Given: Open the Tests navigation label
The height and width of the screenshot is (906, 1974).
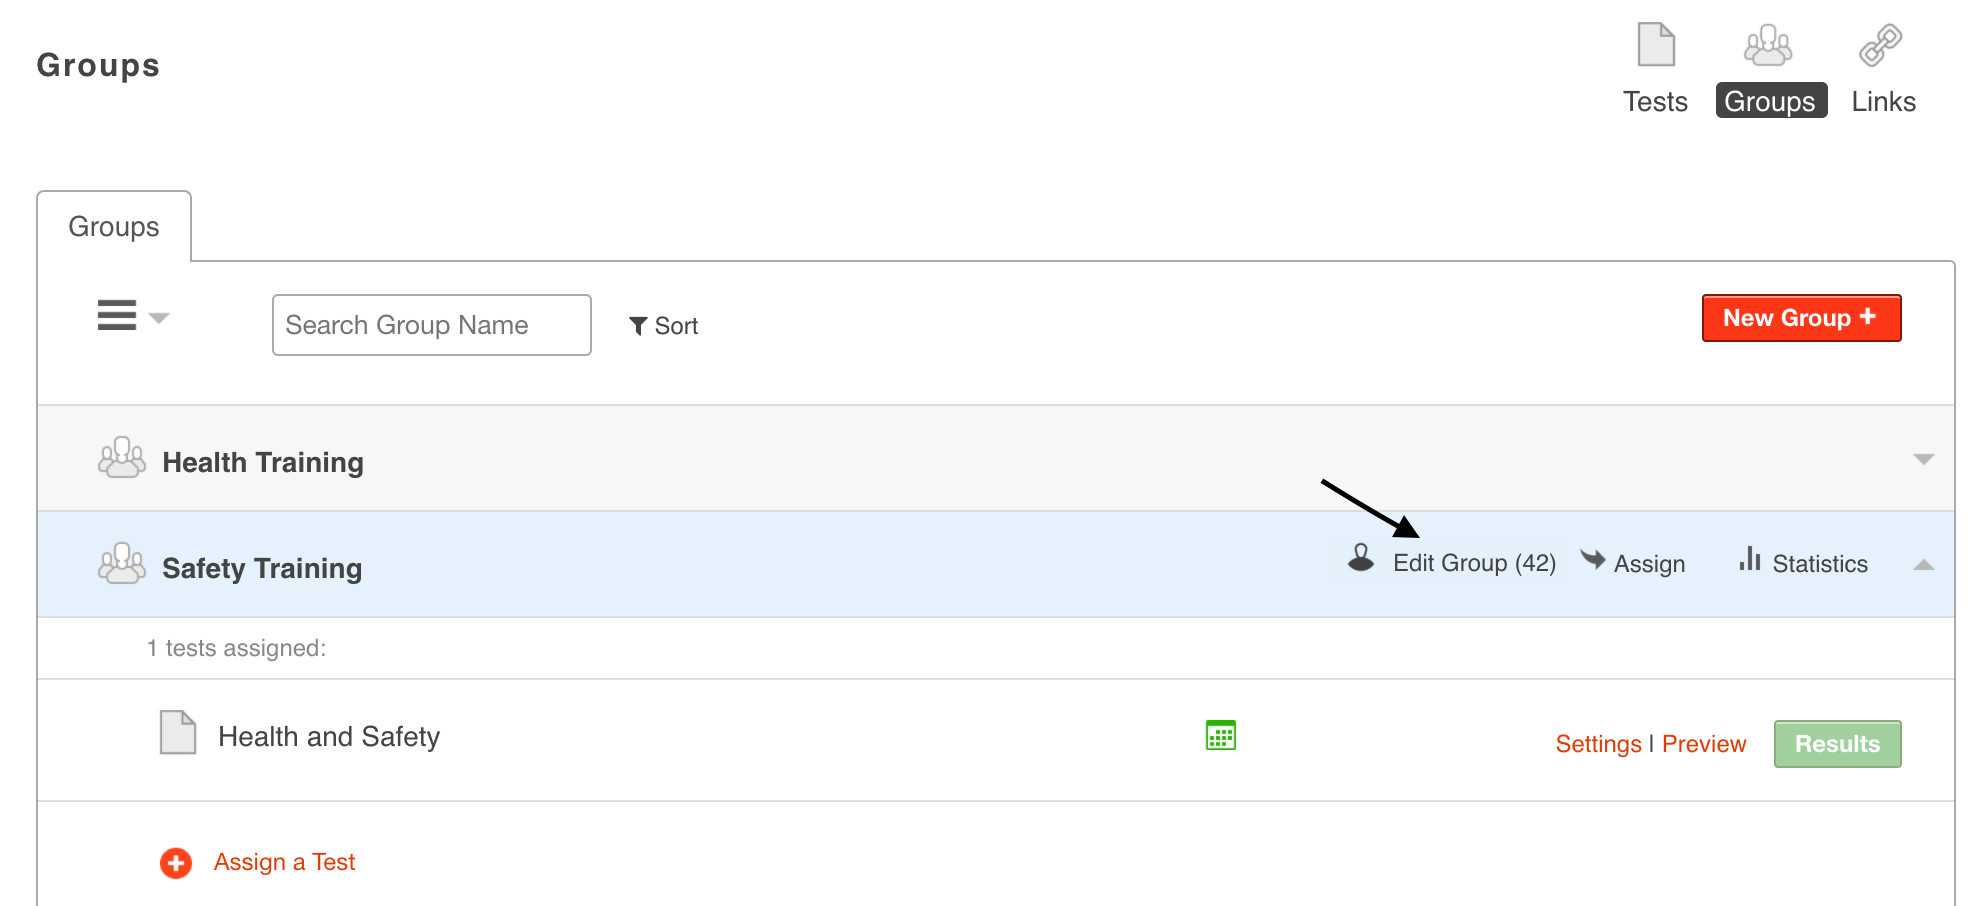Looking at the screenshot, I should click(x=1655, y=102).
